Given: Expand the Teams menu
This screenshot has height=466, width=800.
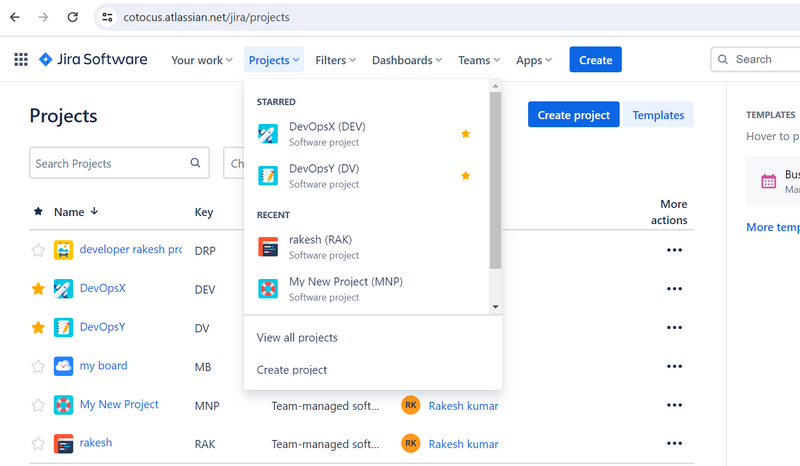Looking at the screenshot, I should (x=479, y=60).
